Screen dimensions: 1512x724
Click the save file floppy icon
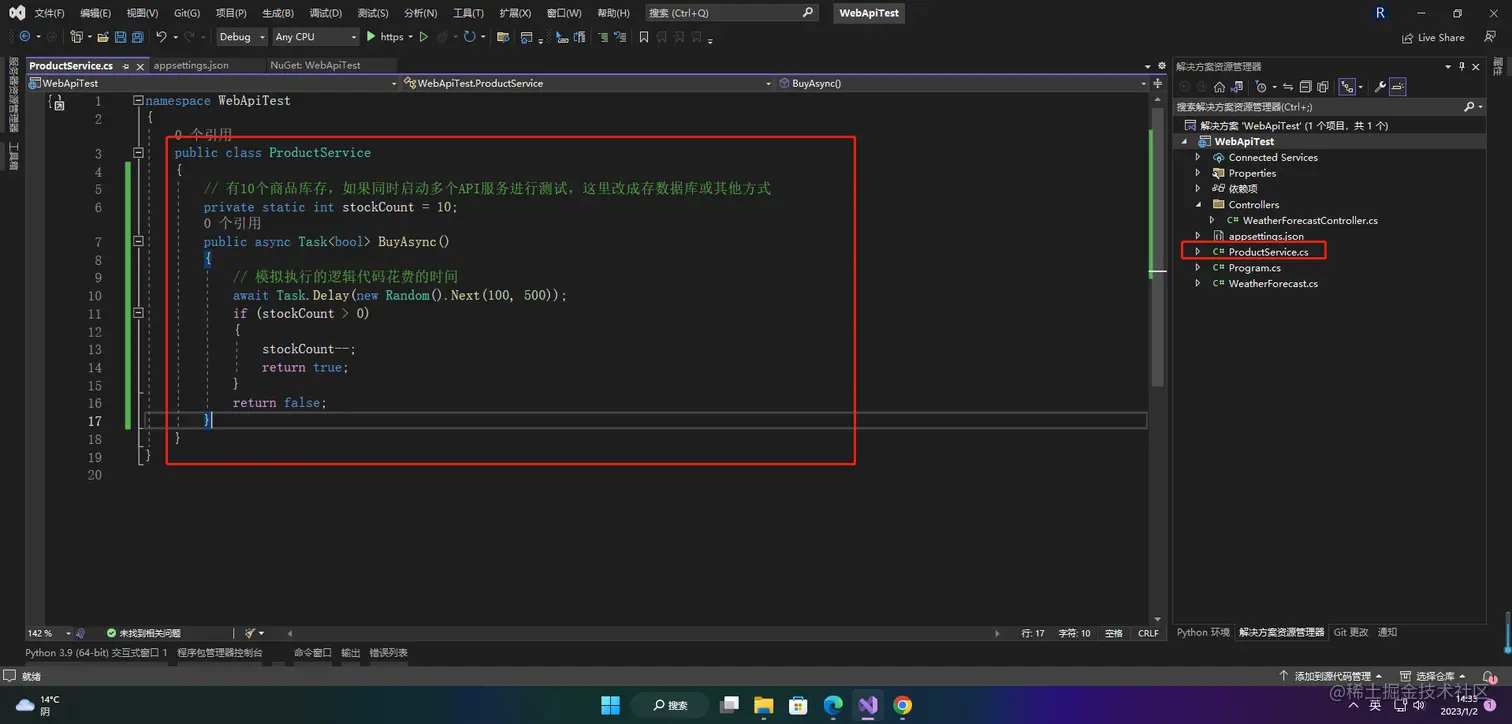(x=120, y=36)
